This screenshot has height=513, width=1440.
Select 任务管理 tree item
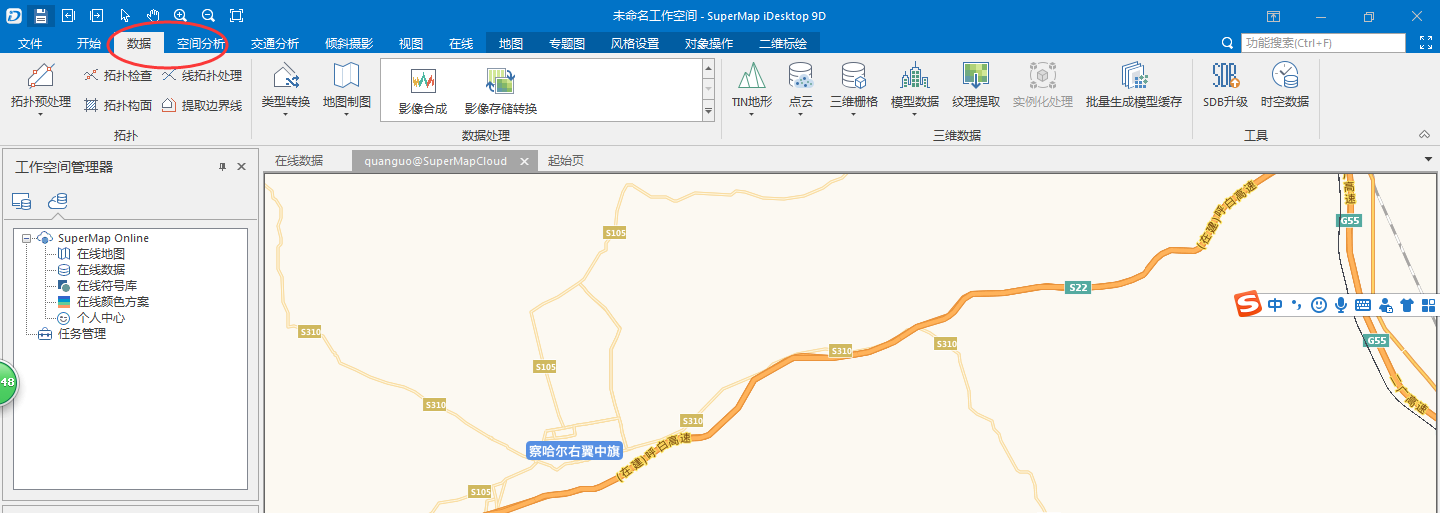tap(82, 334)
